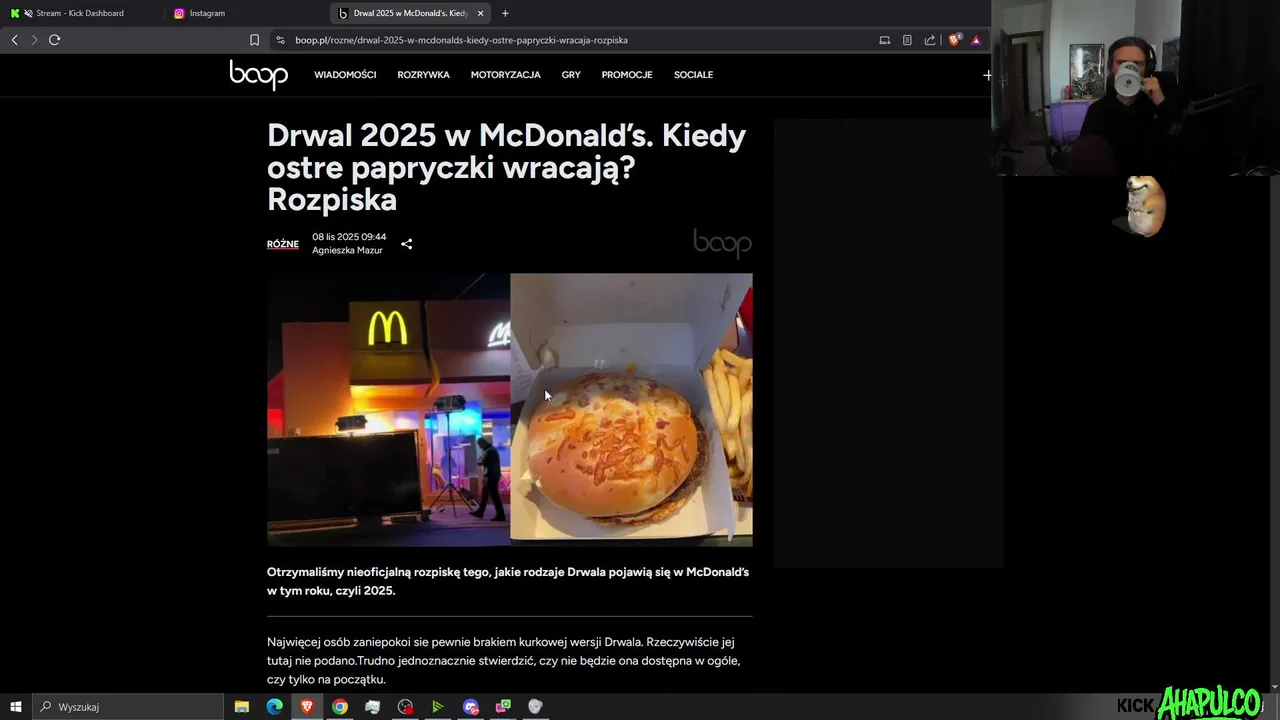Viewport: 1280px width, 720px height.
Task: Open Google Chrome from taskbar
Action: (x=340, y=707)
